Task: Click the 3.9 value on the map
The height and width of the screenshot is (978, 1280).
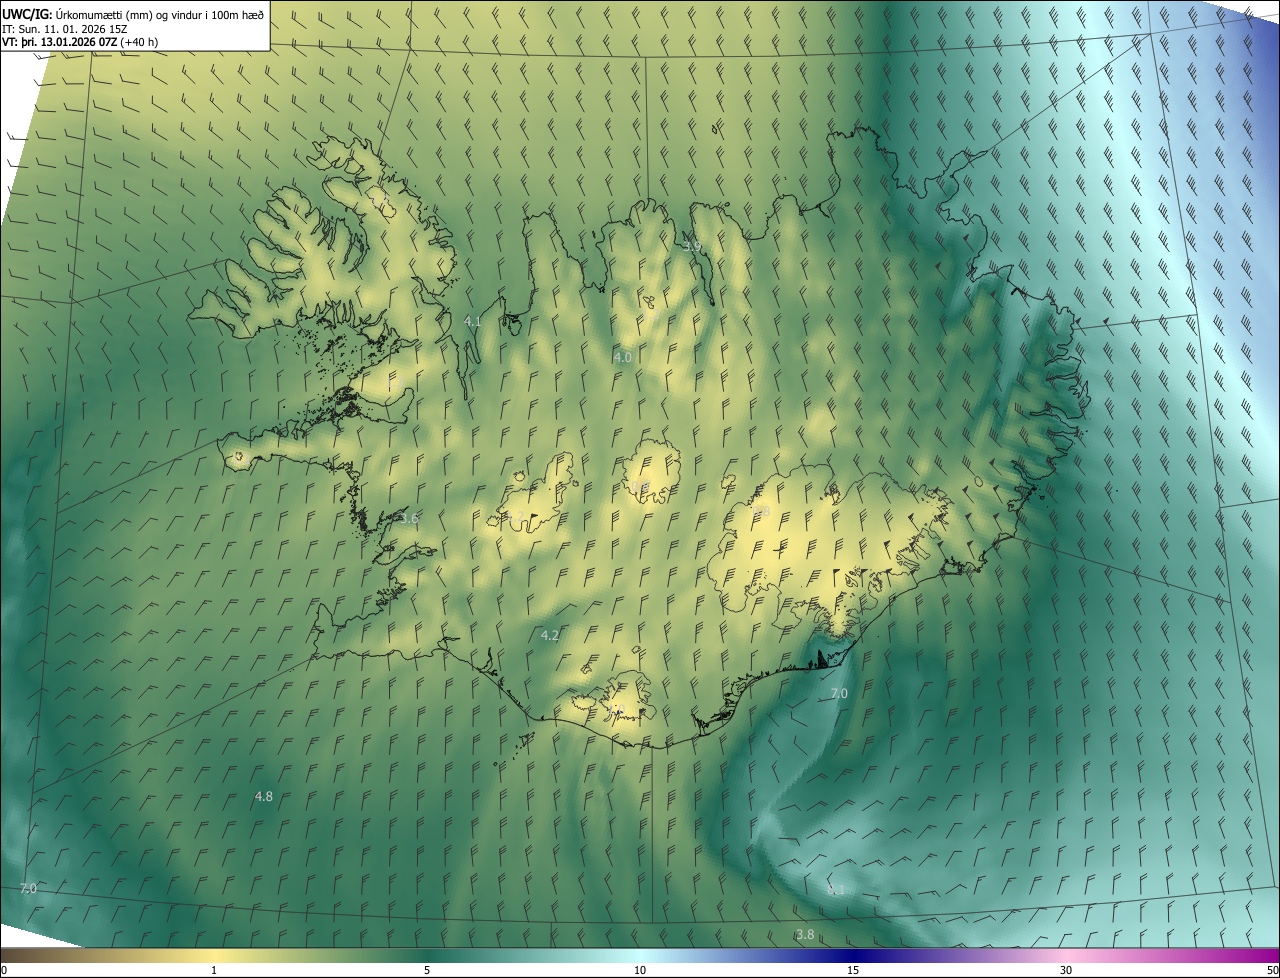Action: pos(692,247)
